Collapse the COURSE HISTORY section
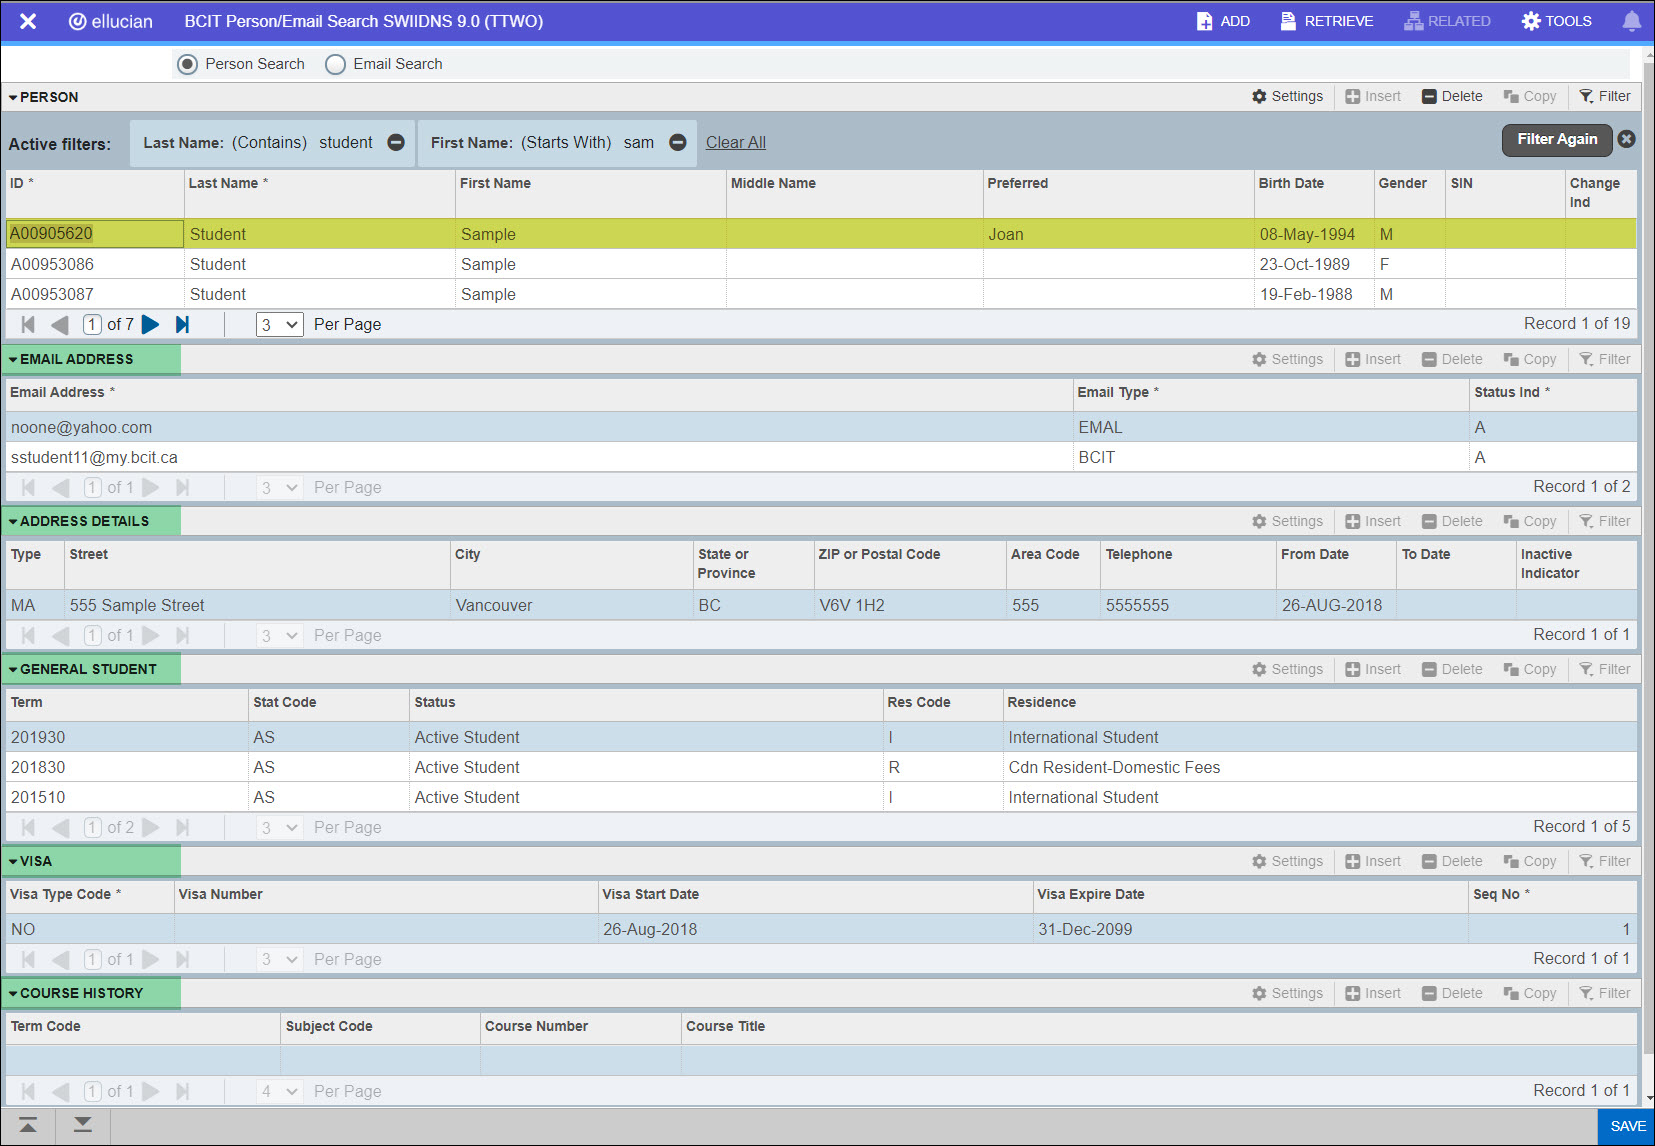This screenshot has width=1655, height=1146. 13,992
